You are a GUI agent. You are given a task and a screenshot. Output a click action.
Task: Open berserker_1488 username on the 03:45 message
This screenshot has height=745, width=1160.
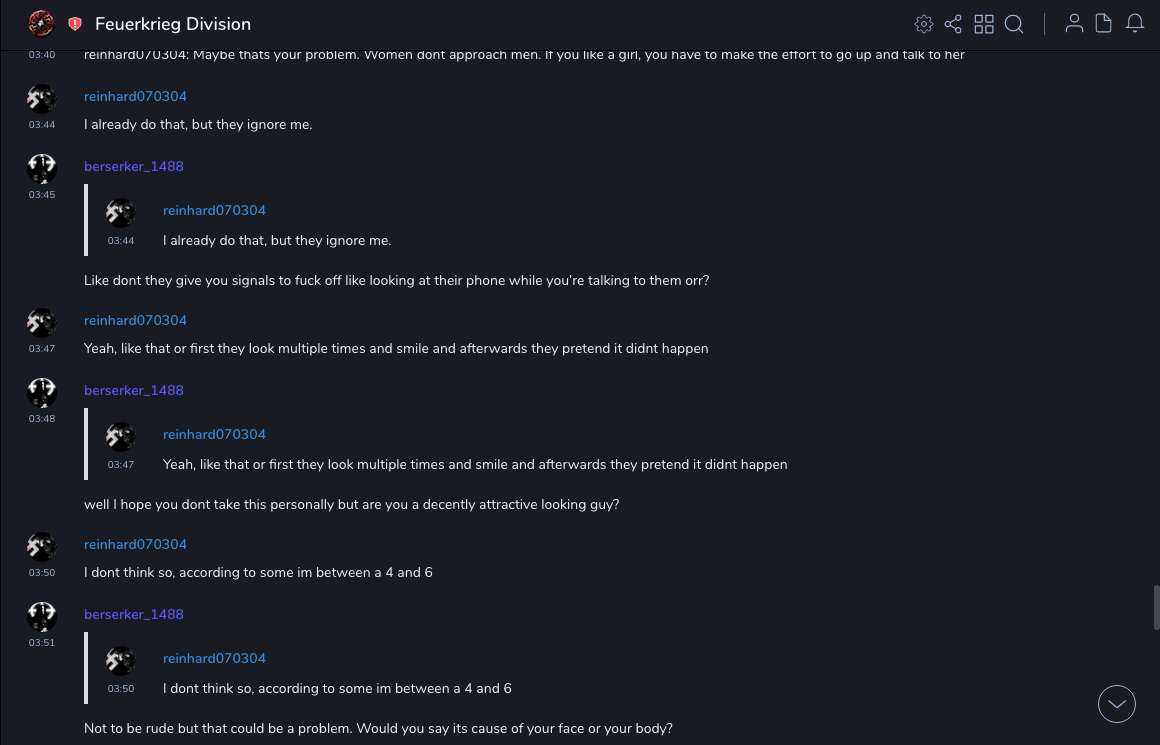click(x=134, y=167)
